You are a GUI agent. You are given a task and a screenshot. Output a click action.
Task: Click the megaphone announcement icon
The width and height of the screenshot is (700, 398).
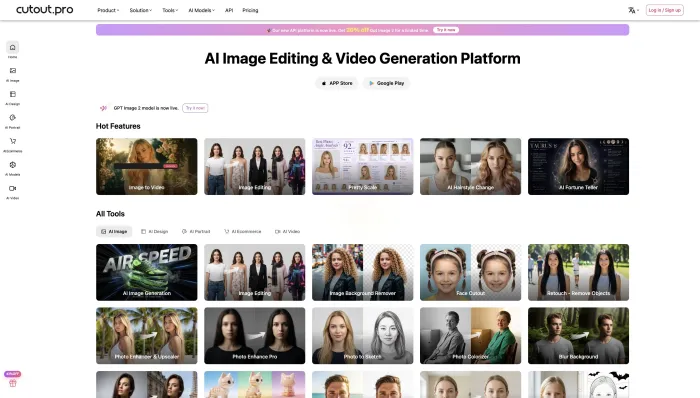click(x=103, y=108)
